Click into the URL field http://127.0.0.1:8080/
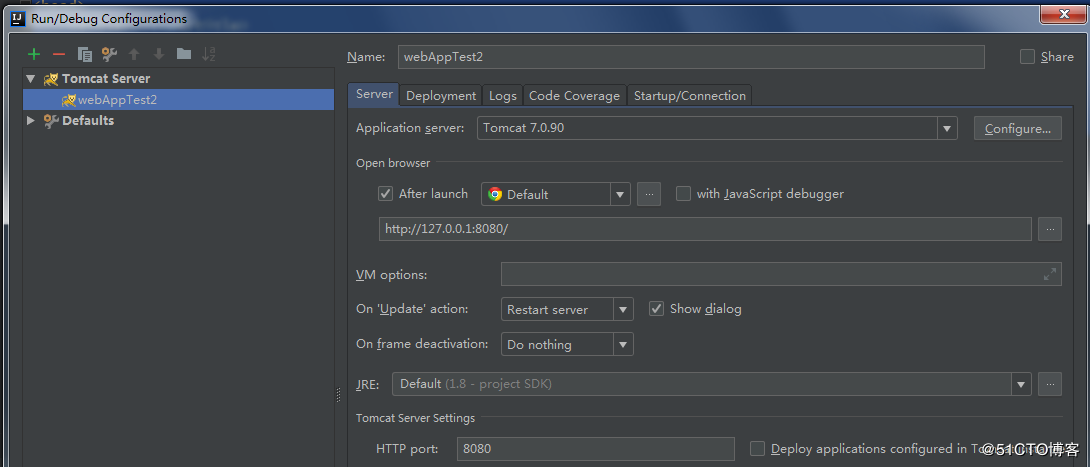Image resolution: width=1090 pixels, height=467 pixels. click(x=705, y=229)
